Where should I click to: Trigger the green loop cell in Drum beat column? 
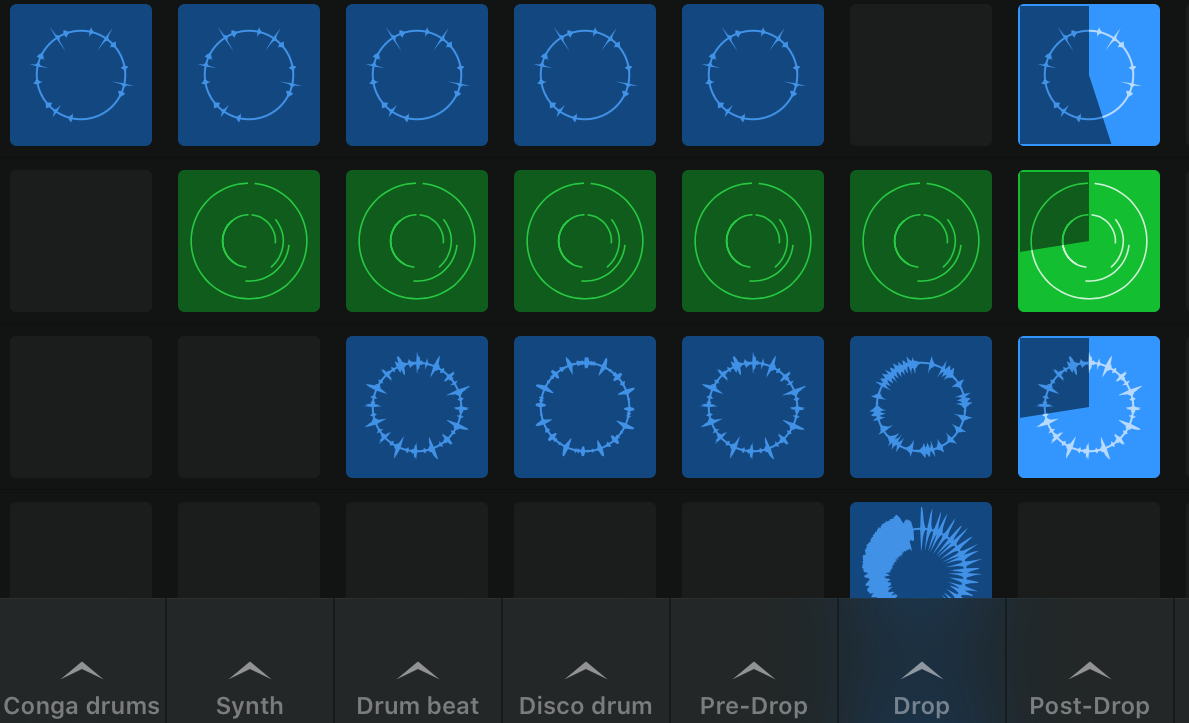(x=417, y=241)
